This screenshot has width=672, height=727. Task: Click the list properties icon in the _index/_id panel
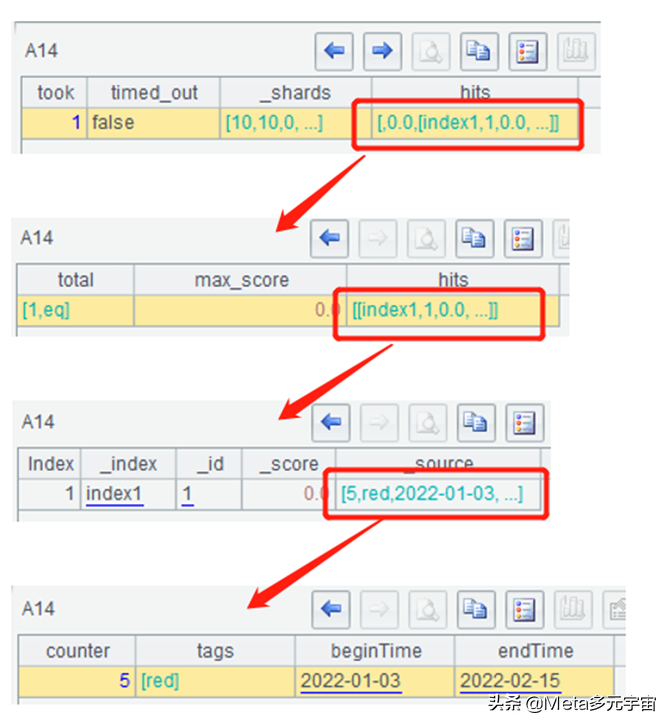tap(525, 422)
